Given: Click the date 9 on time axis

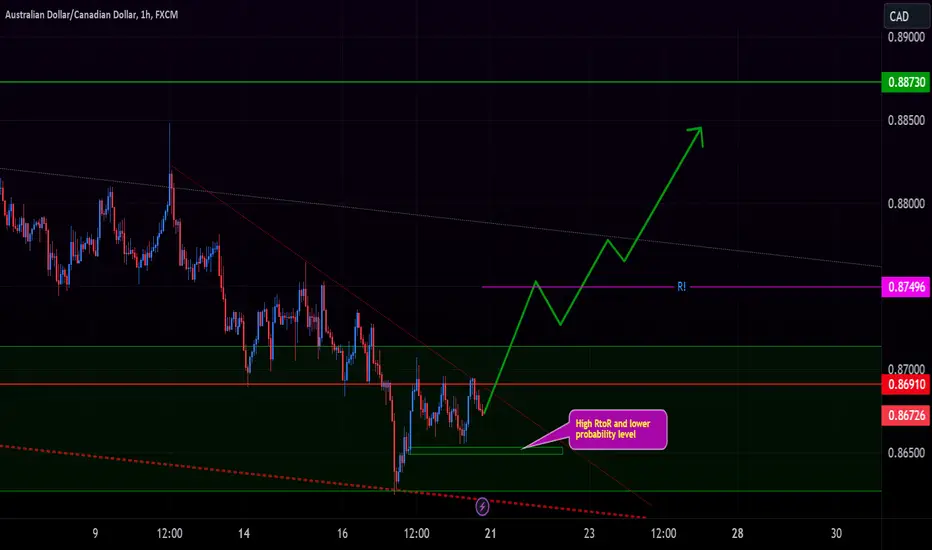Looking at the screenshot, I should click(x=95, y=533).
